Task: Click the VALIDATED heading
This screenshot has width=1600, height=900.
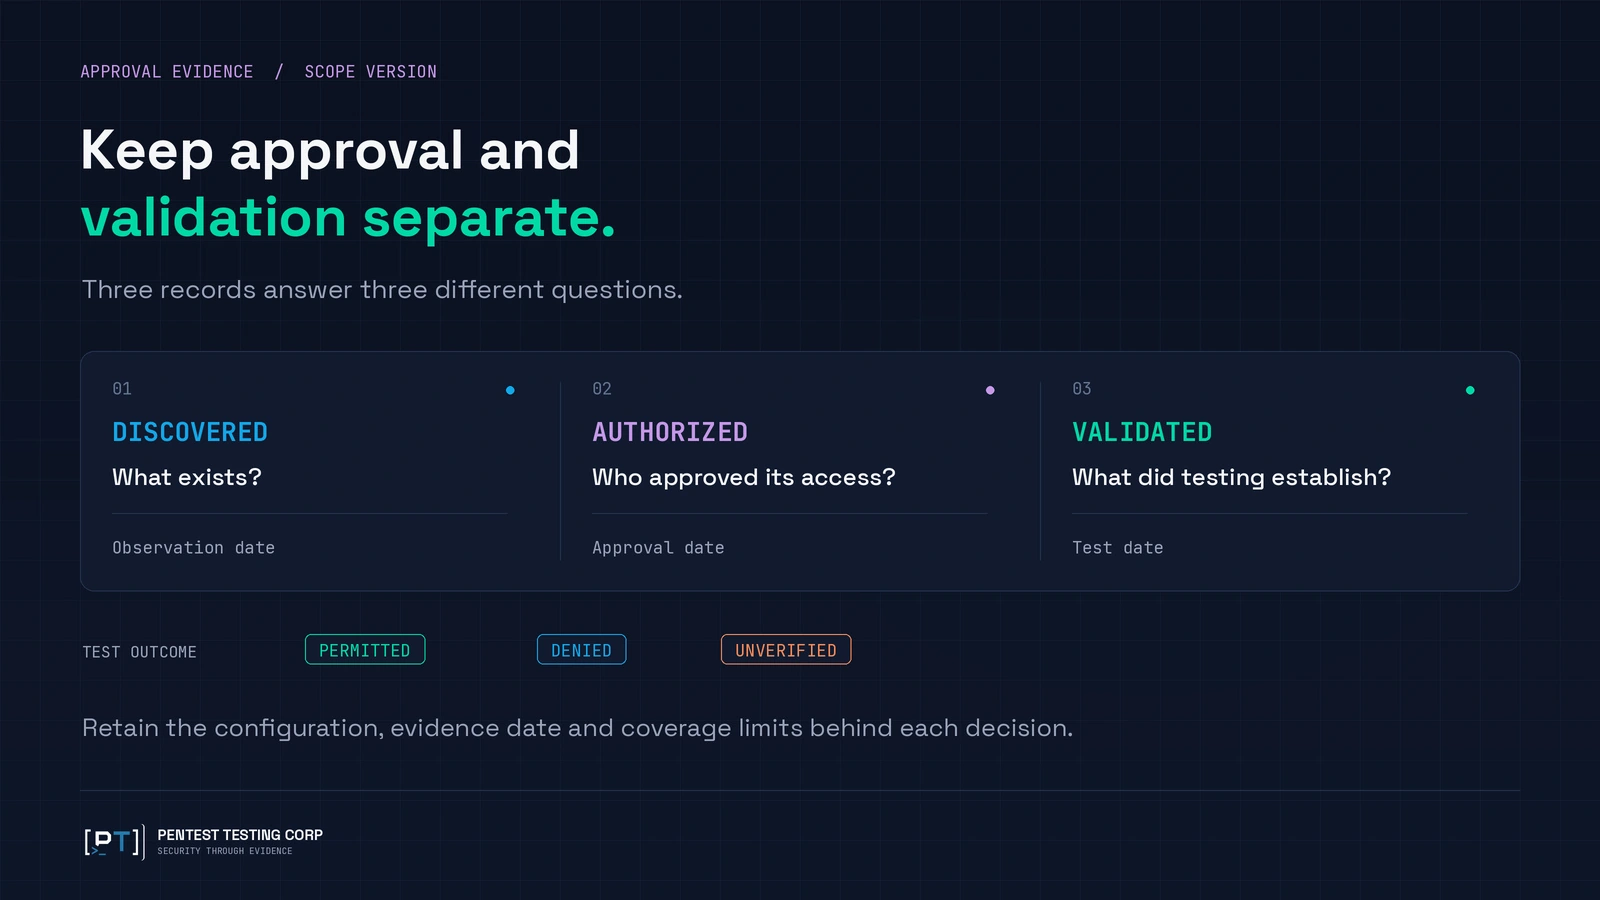Action: pos(1142,432)
